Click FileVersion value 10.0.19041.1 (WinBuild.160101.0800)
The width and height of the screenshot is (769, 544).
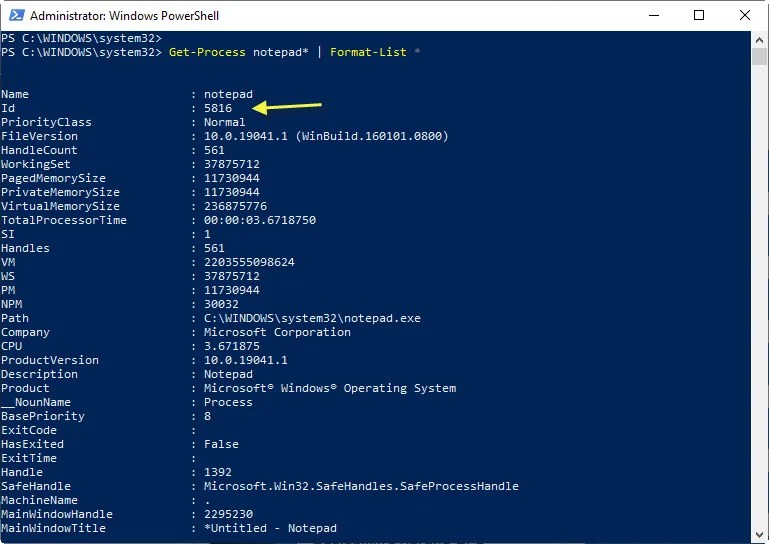pos(326,136)
